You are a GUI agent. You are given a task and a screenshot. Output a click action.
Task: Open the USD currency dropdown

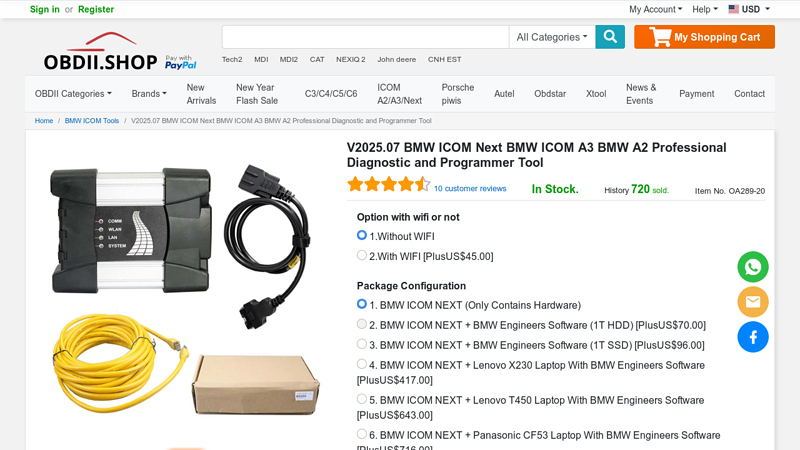pyautogui.click(x=749, y=9)
